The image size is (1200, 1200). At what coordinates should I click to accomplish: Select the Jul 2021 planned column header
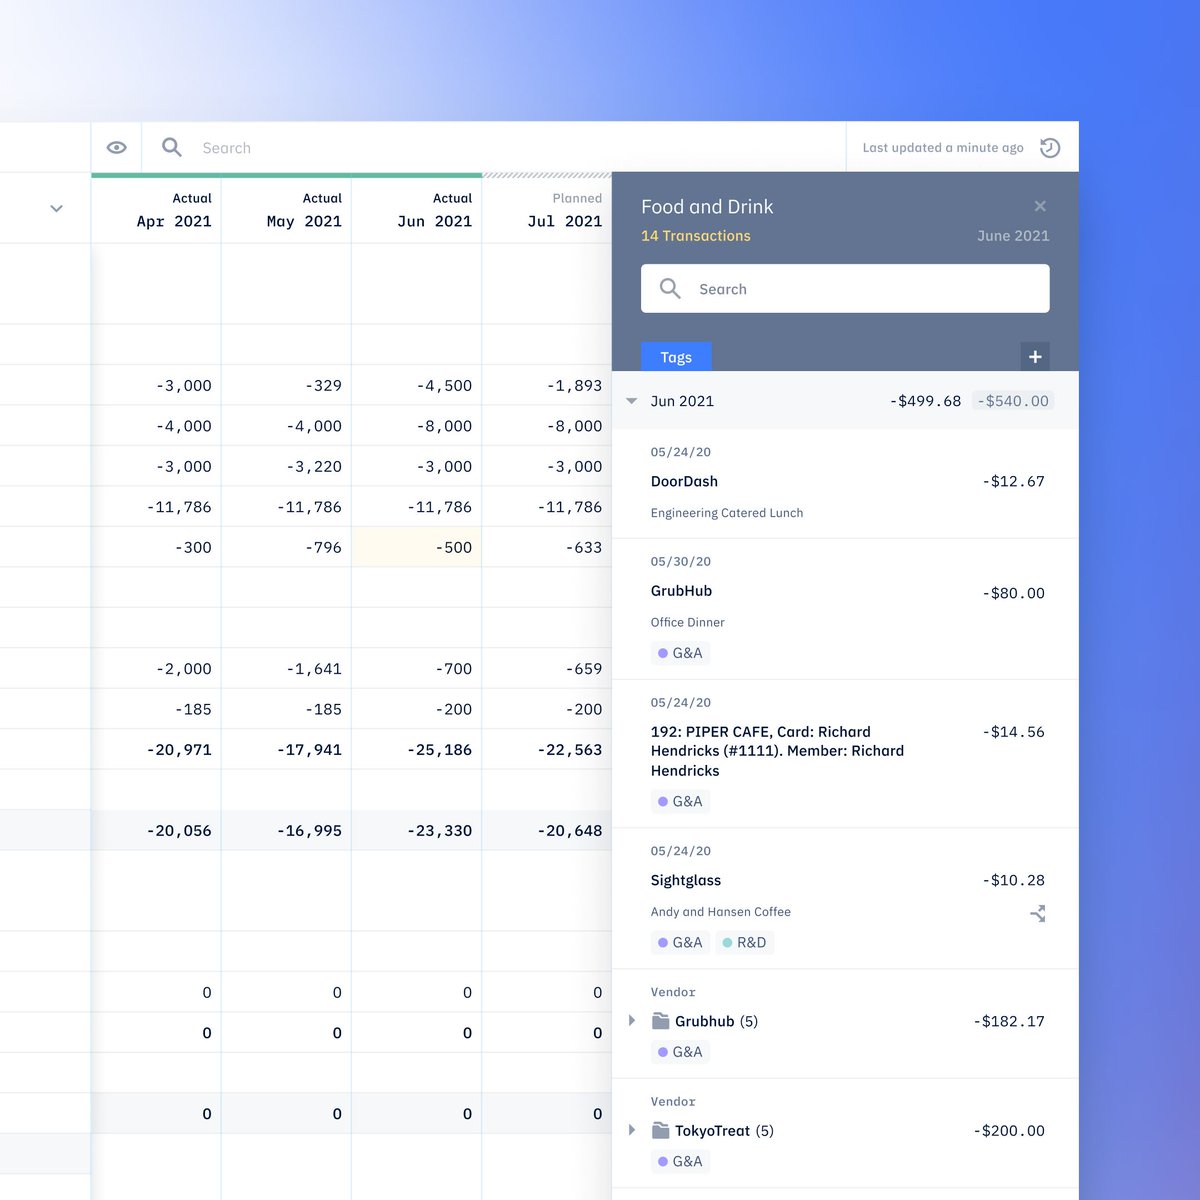coord(547,210)
